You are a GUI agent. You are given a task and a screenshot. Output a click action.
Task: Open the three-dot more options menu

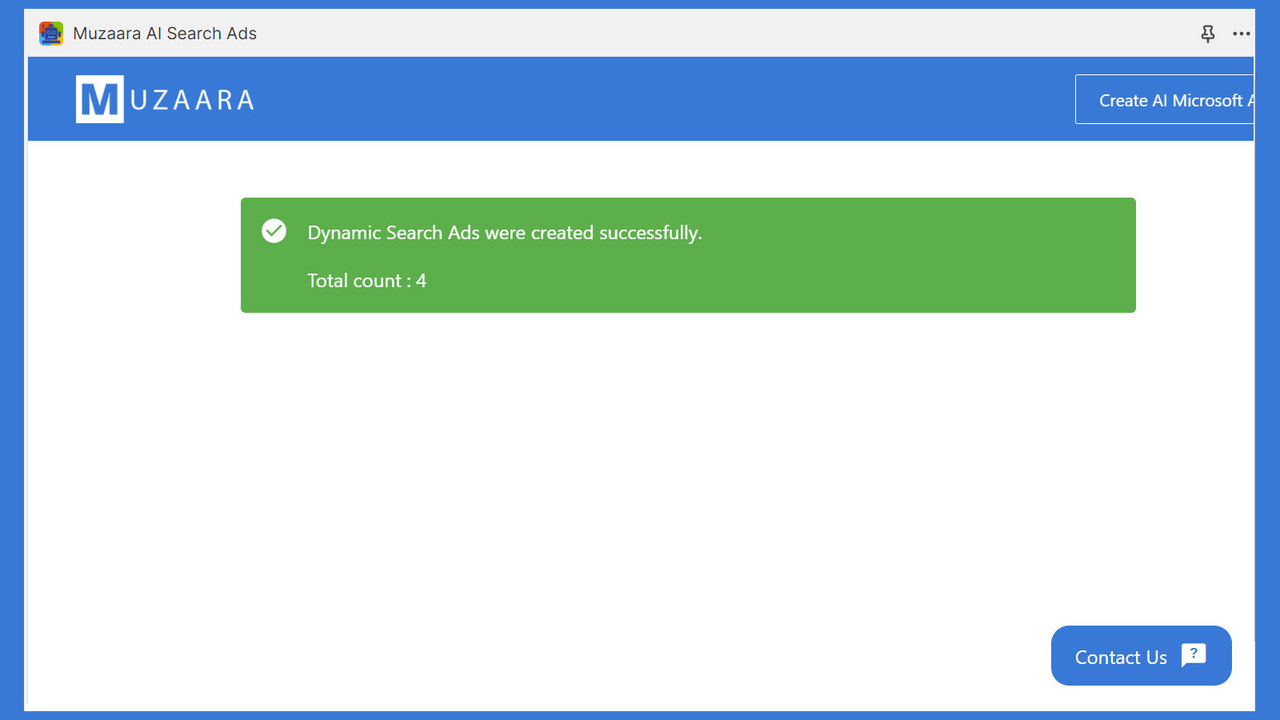tap(1241, 34)
